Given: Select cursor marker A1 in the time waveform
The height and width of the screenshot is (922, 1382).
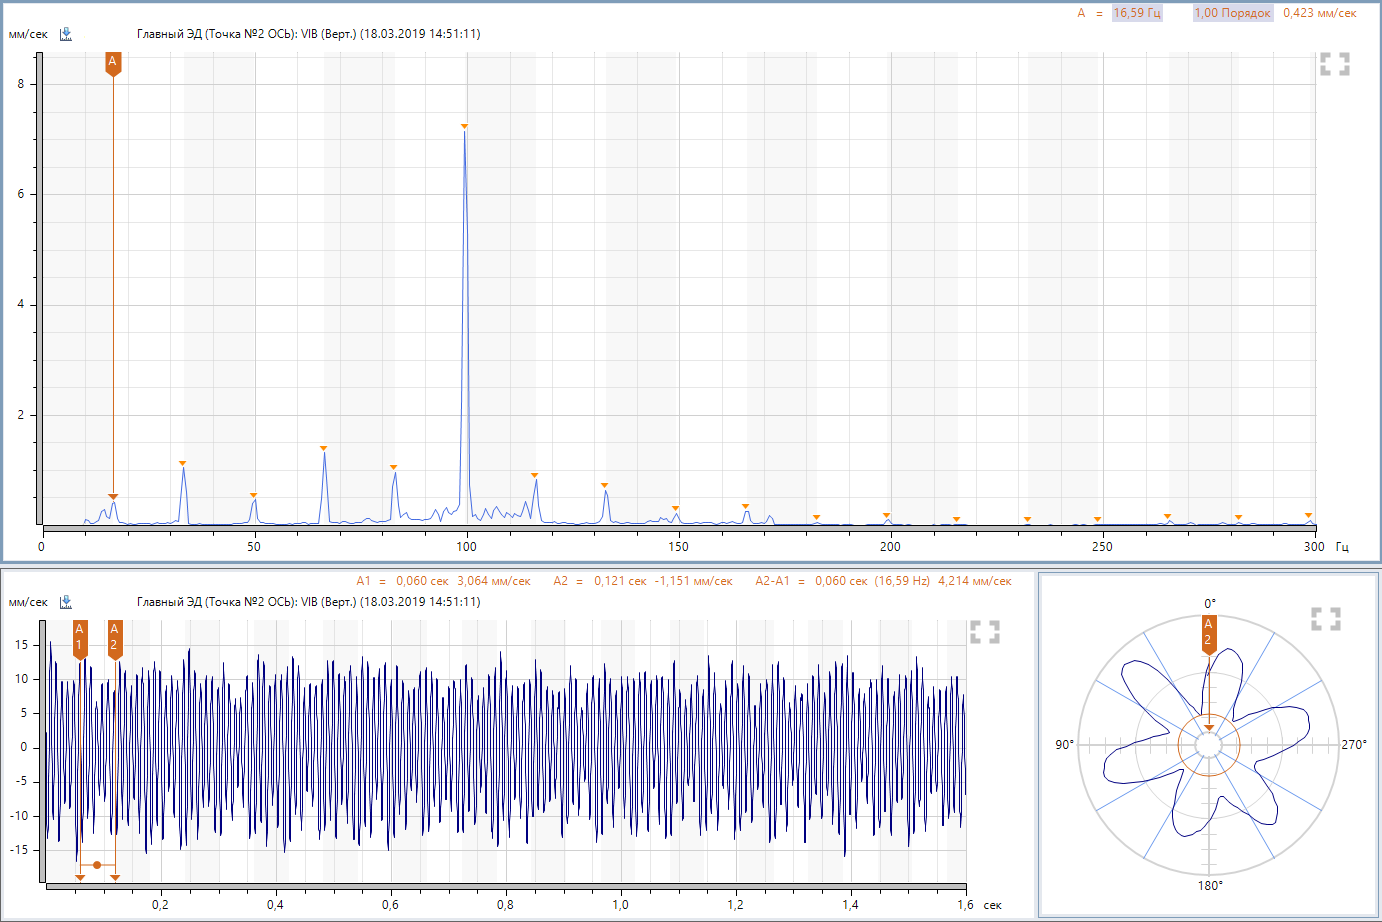Looking at the screenshot, I should (80, 638).
